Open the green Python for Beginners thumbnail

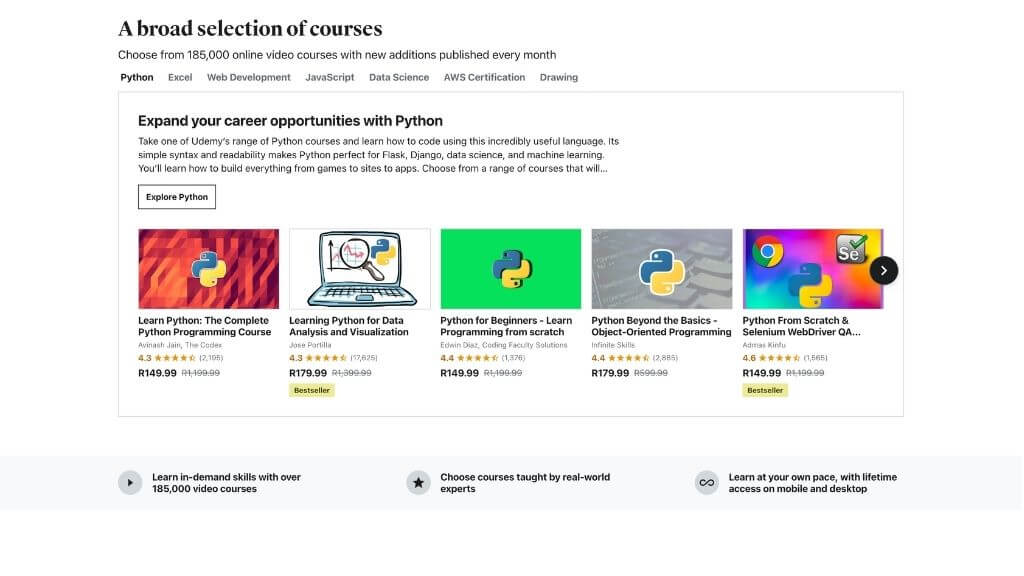pyautogui.click(x=510, y=269)
